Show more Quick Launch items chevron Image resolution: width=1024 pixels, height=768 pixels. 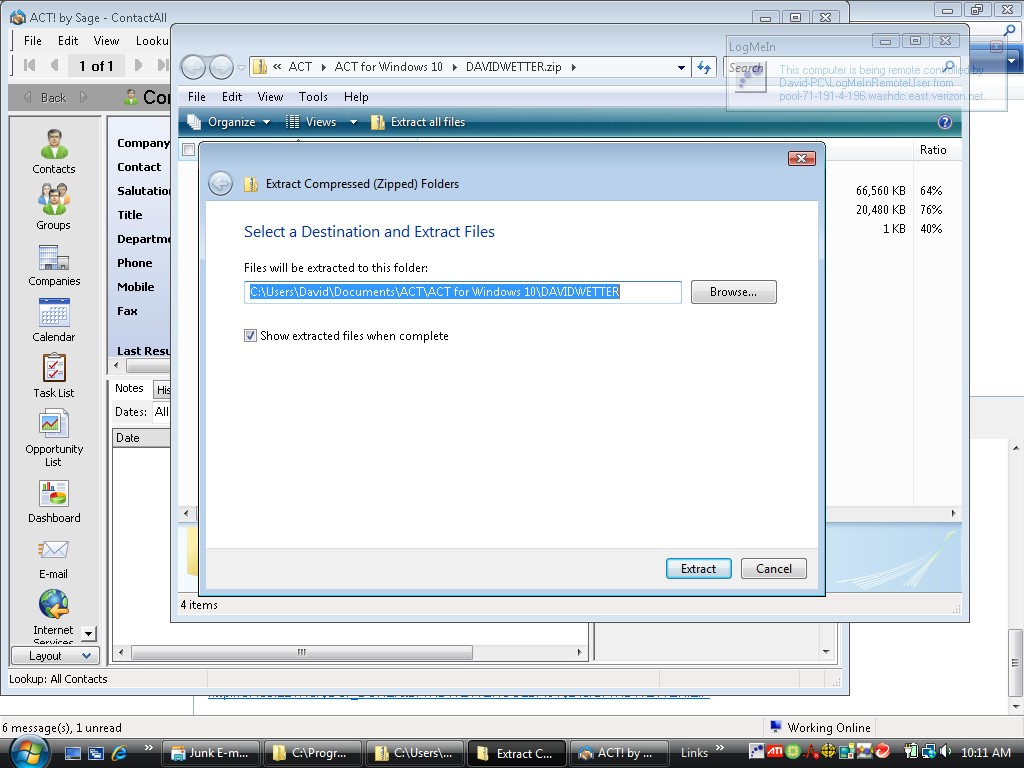(148, 748)
